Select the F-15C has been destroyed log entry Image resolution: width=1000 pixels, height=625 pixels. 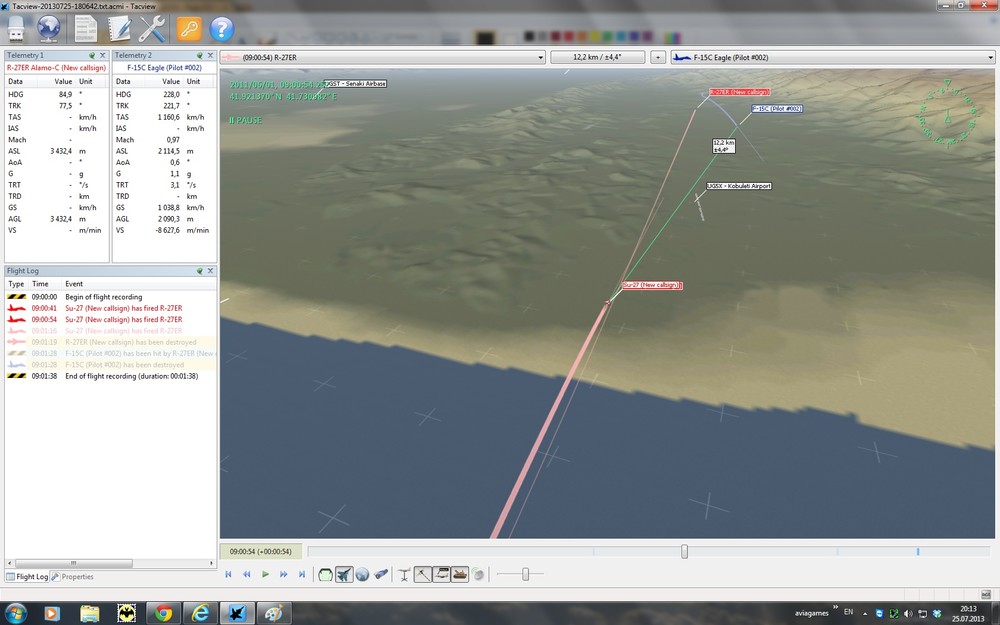coord(110,365)
